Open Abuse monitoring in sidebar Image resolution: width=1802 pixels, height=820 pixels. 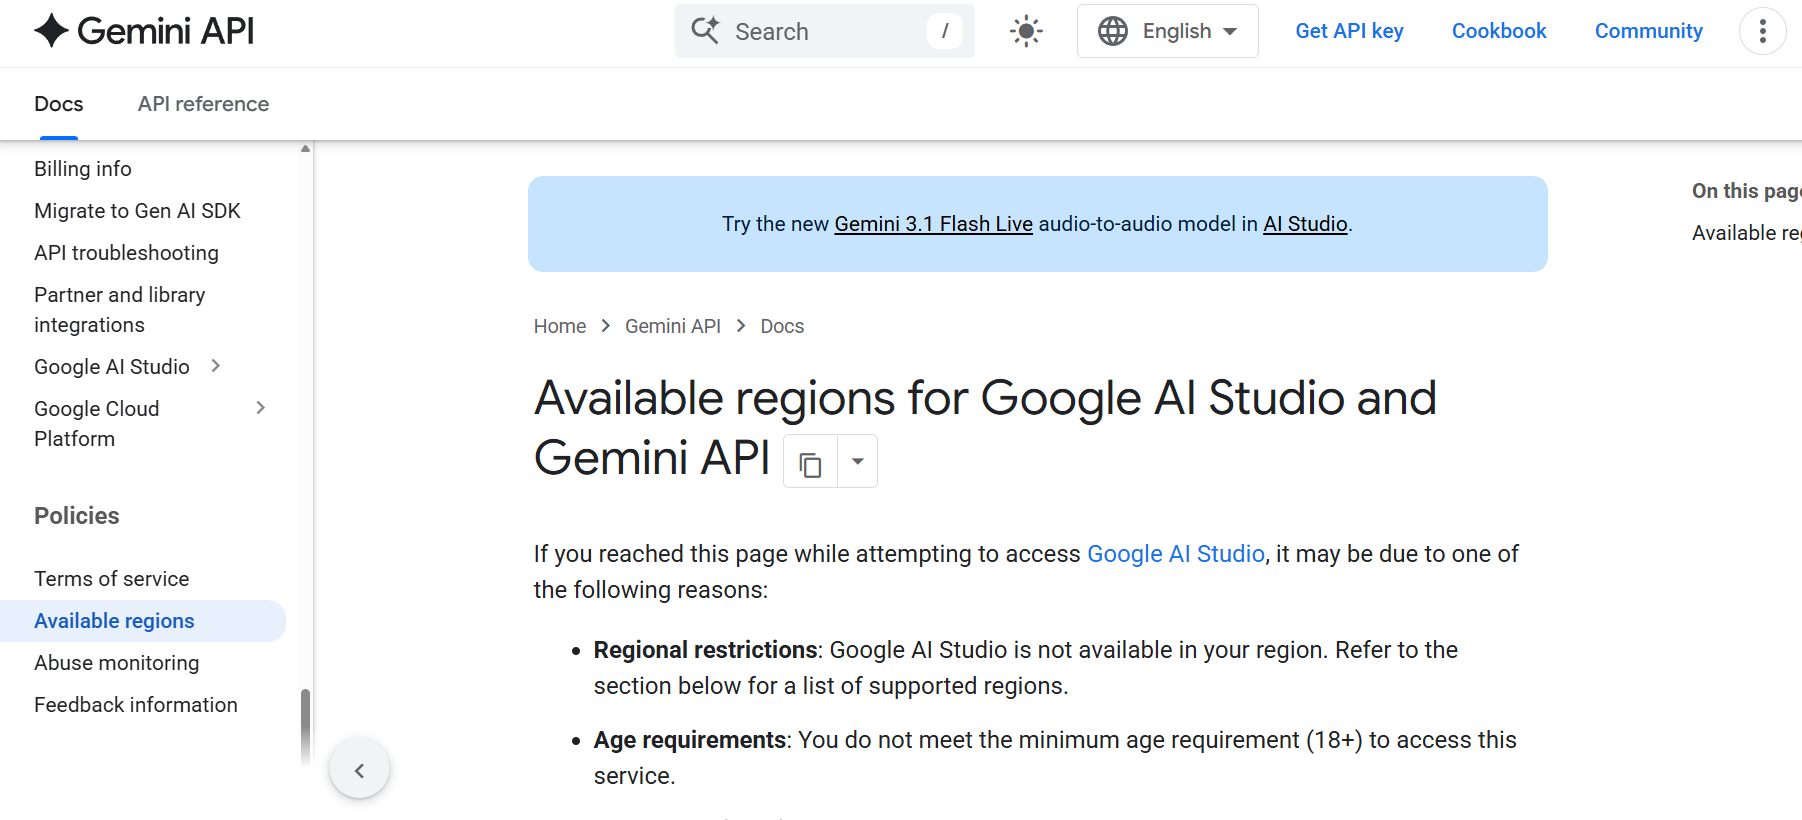[117, 663]
